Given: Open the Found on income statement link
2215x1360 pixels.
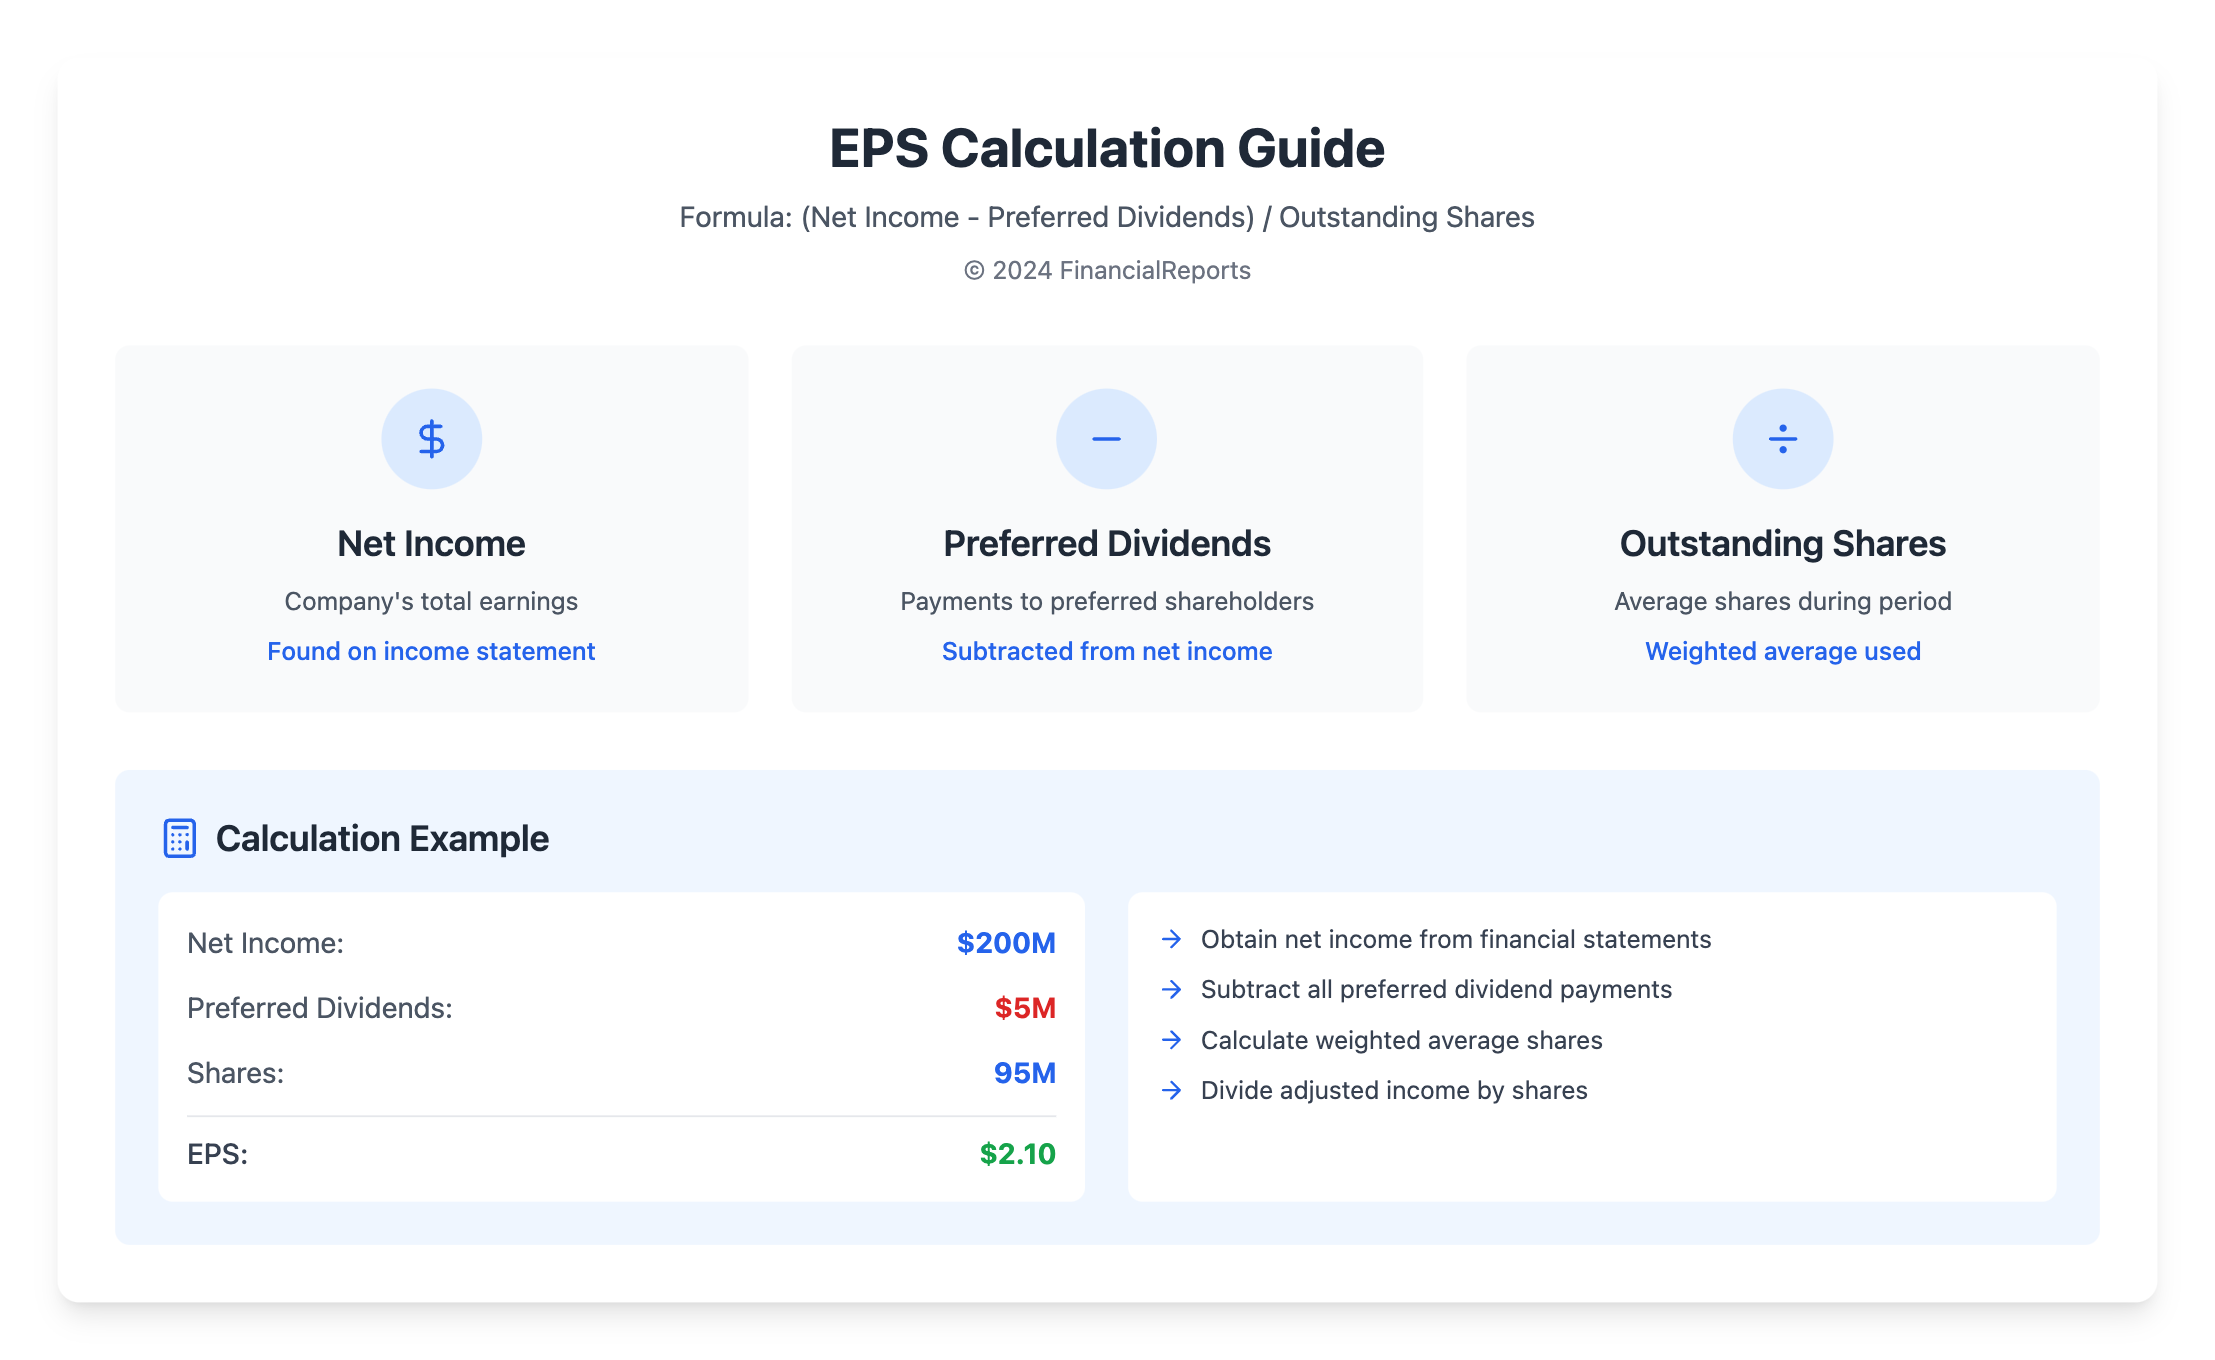Looking at the screenshot, I should (431, 651).
